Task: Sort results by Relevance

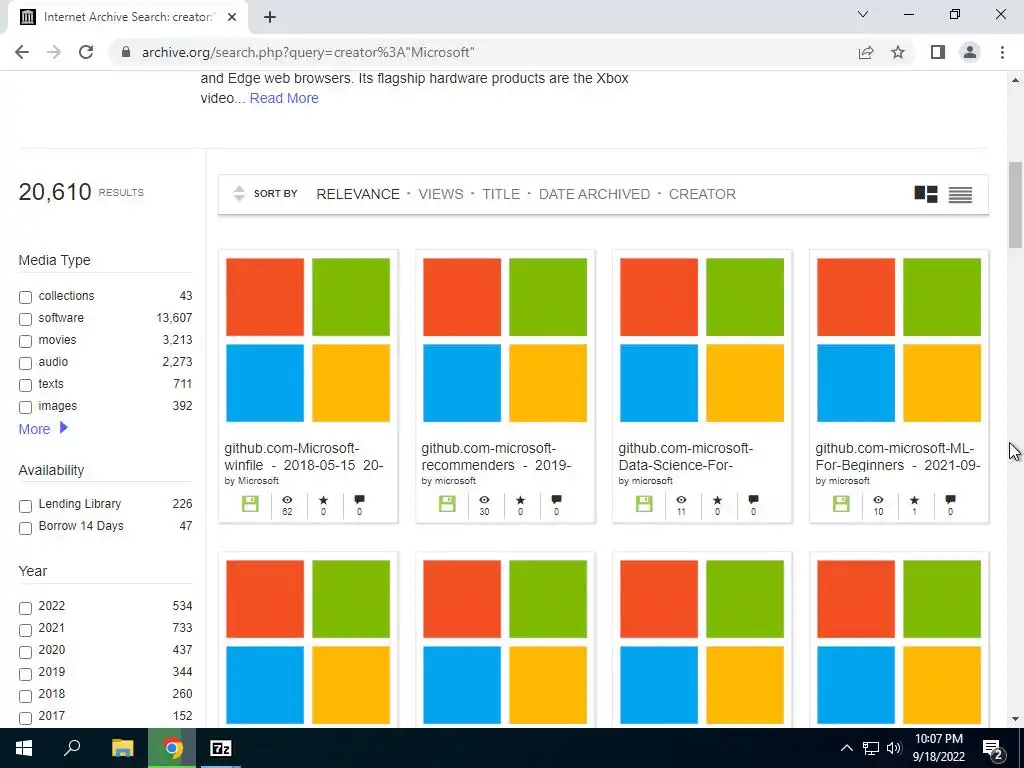Action: (x=358, y=194)
